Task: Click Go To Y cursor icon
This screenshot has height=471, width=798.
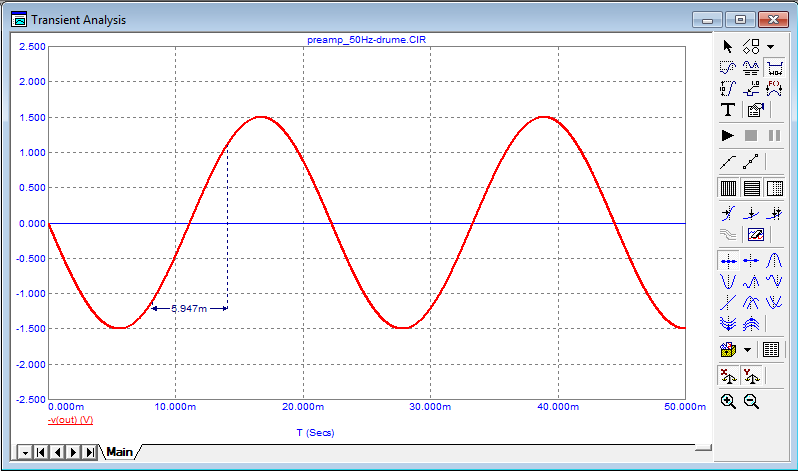Action: (751, 213)
